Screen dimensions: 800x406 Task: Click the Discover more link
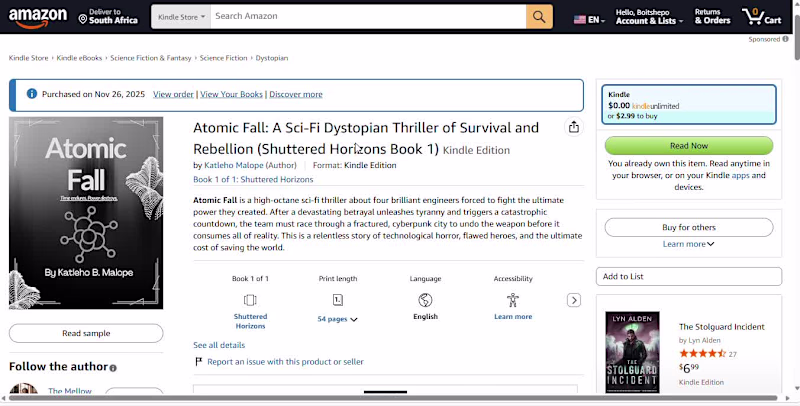pyautogui.click(x=296, y=94)
